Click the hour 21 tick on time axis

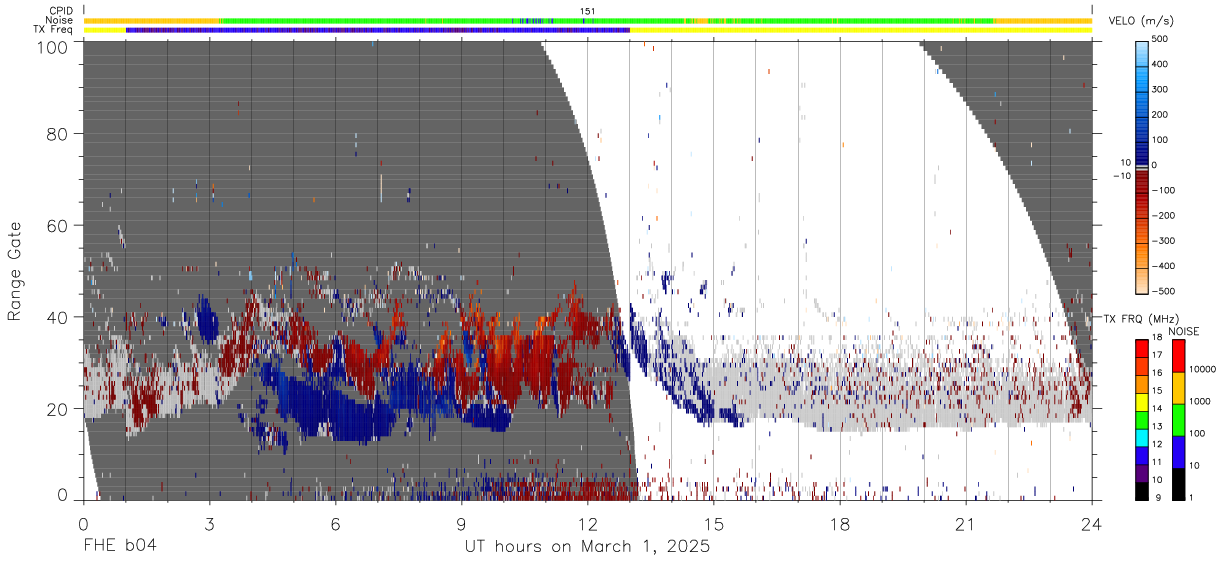click(966, 523)
